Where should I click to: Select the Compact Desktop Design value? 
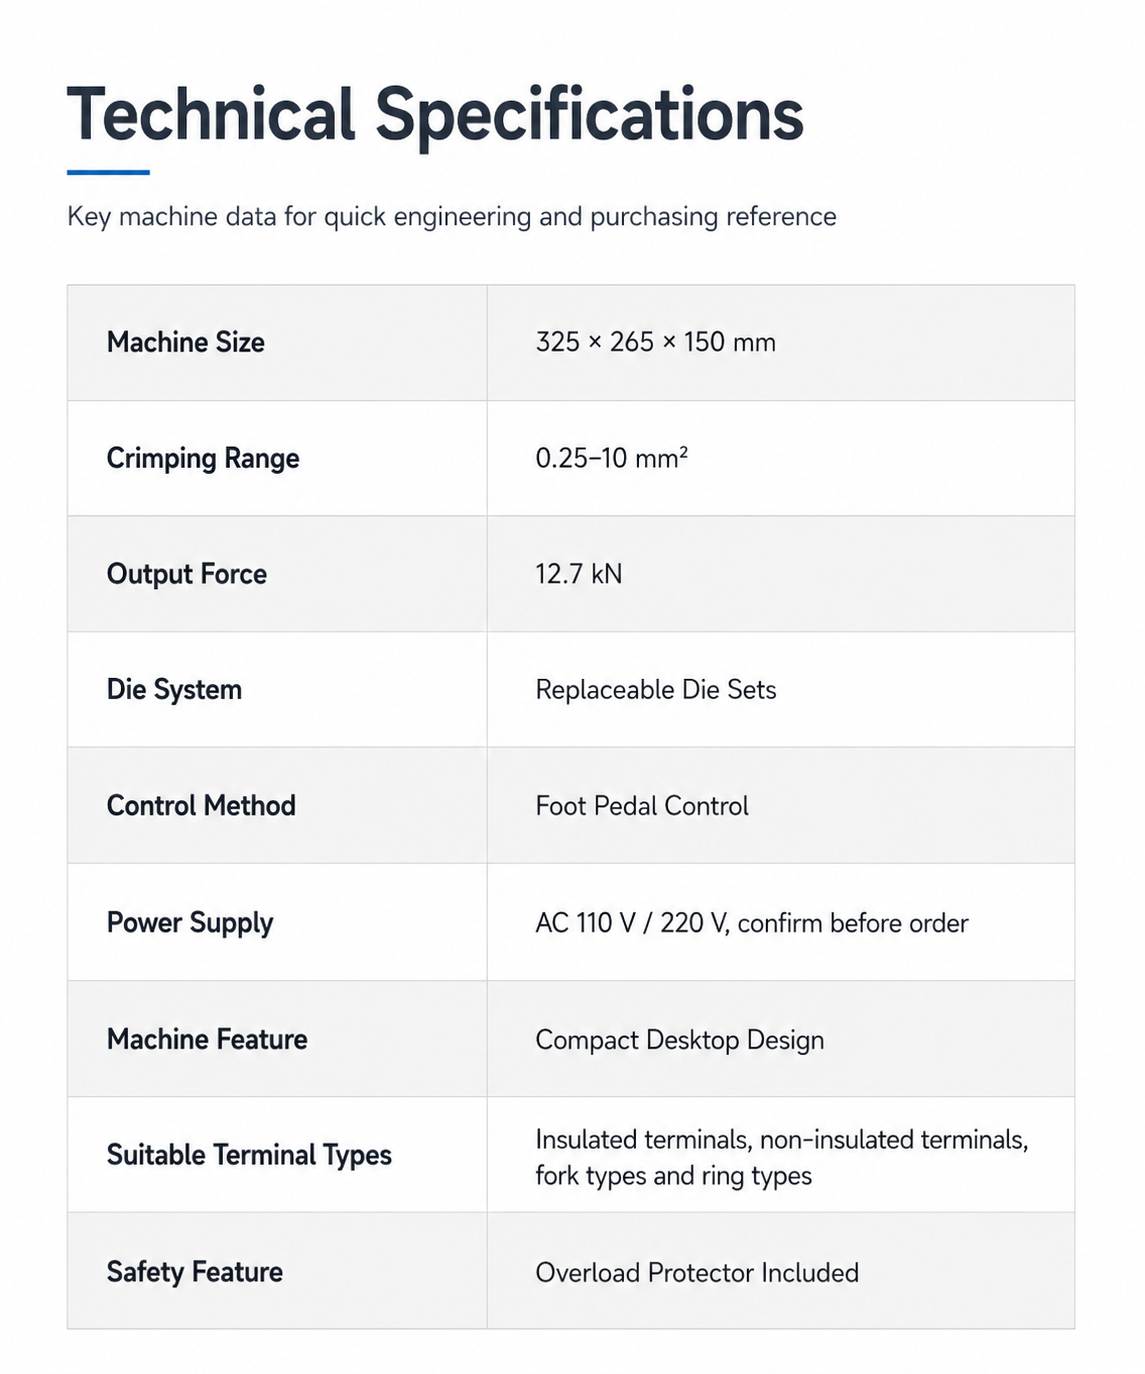[680, 1040]
